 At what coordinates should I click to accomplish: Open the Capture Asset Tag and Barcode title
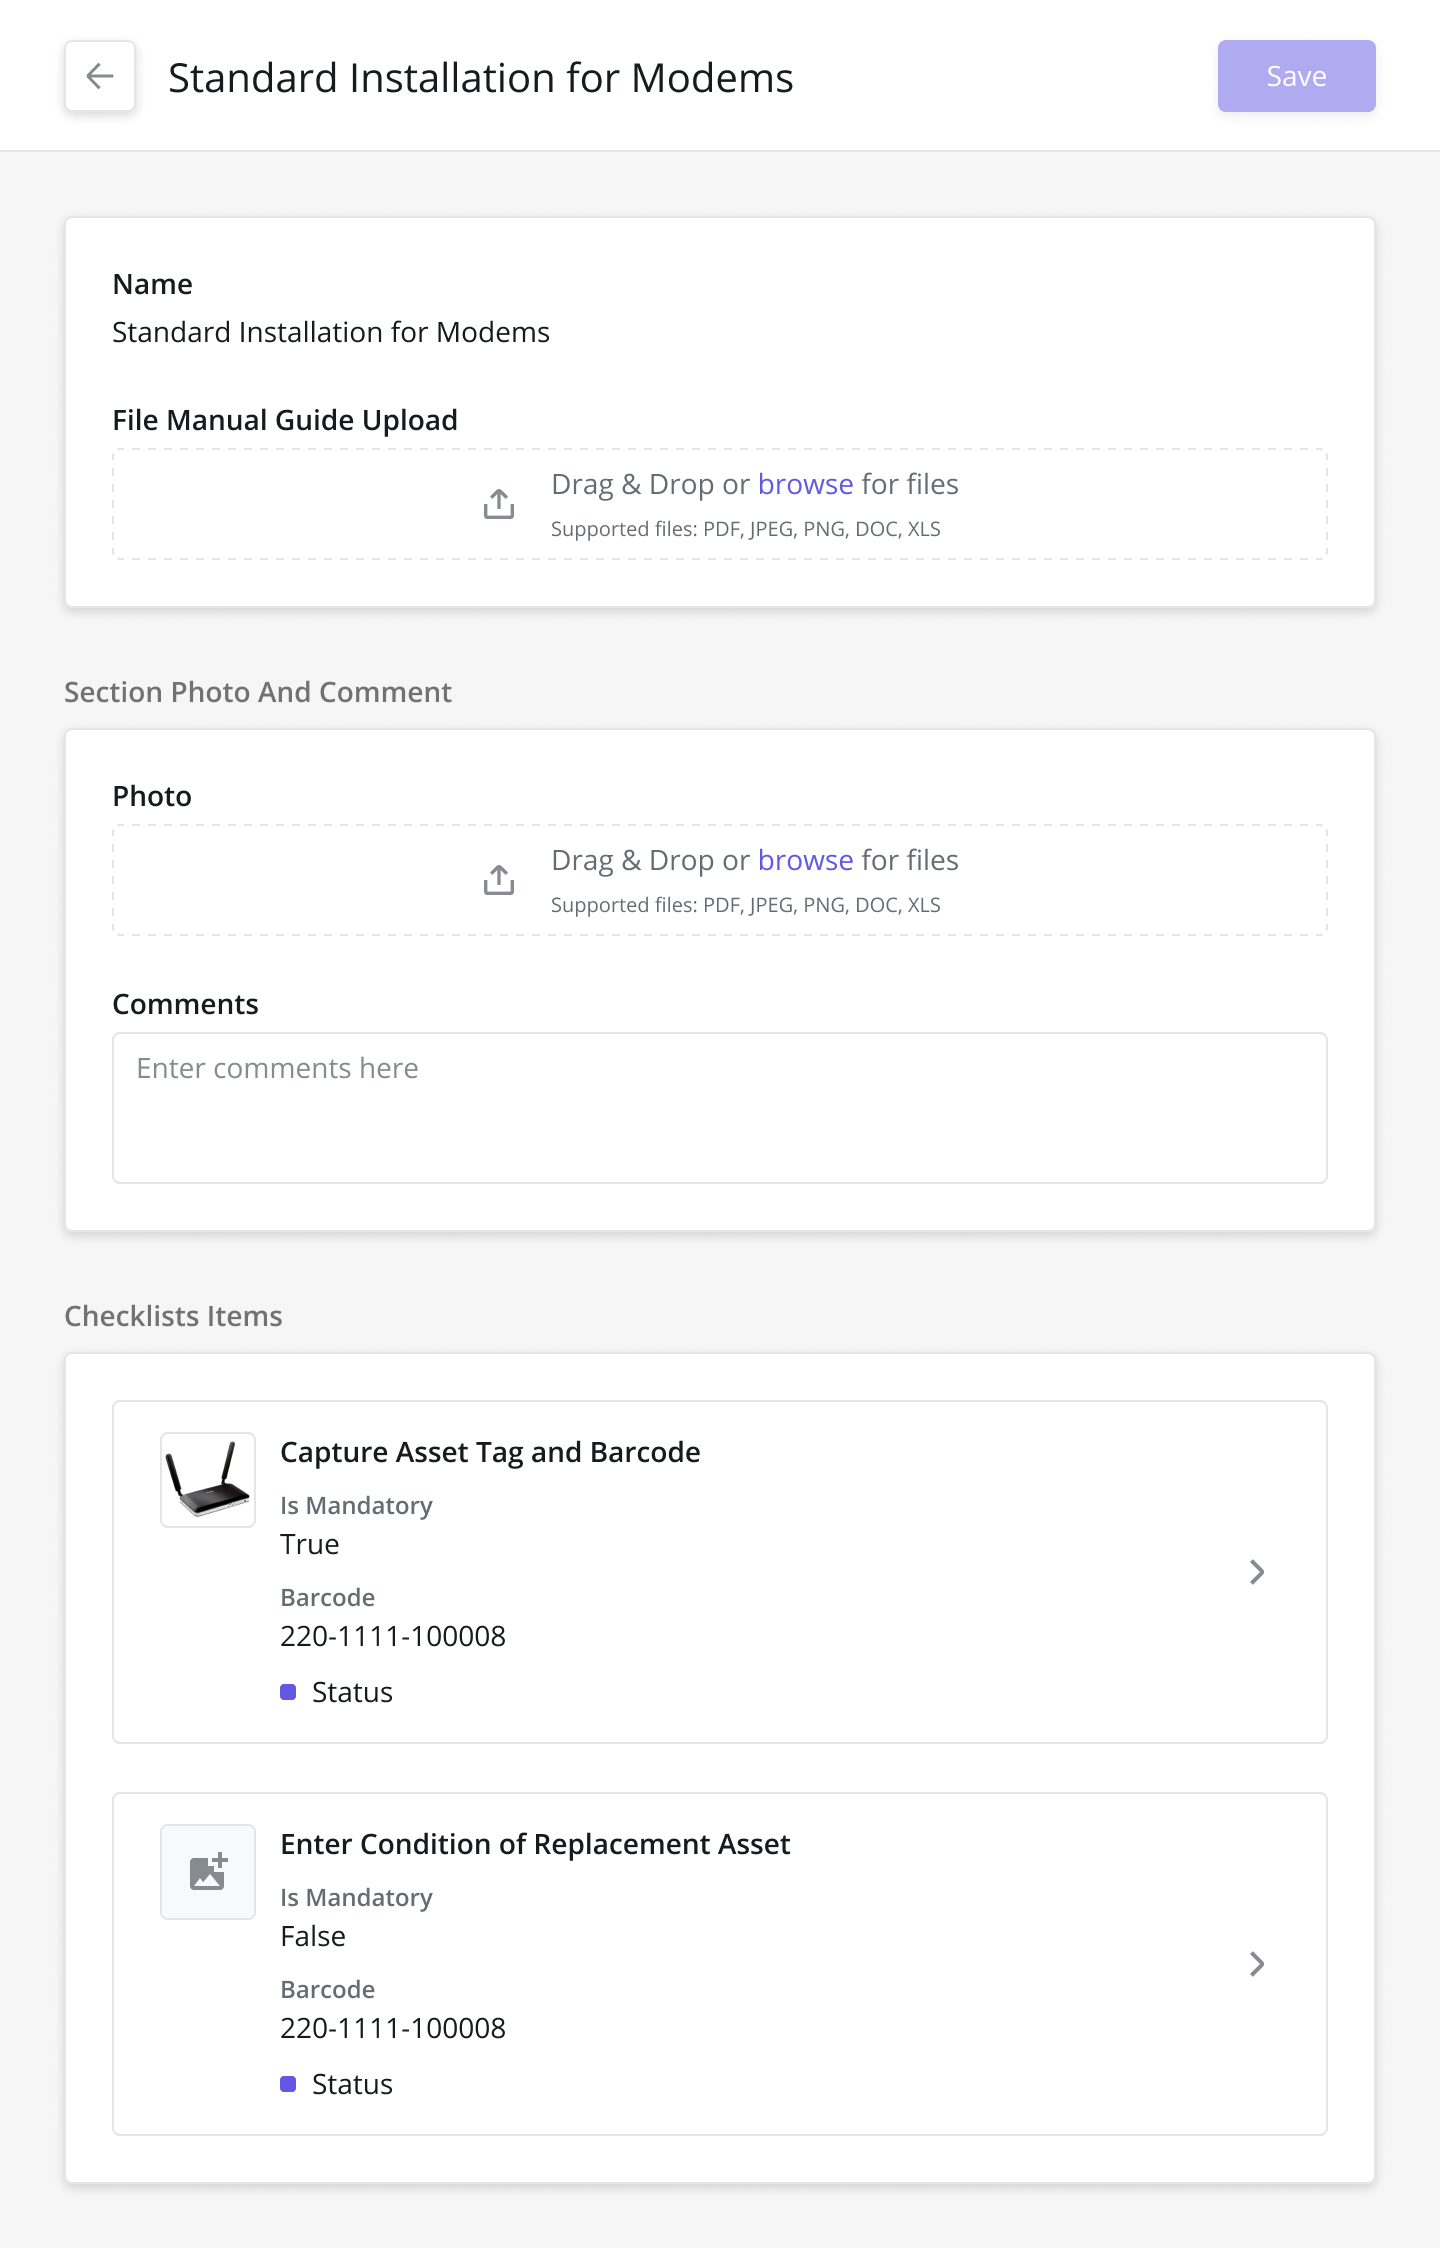point(490,1452)
